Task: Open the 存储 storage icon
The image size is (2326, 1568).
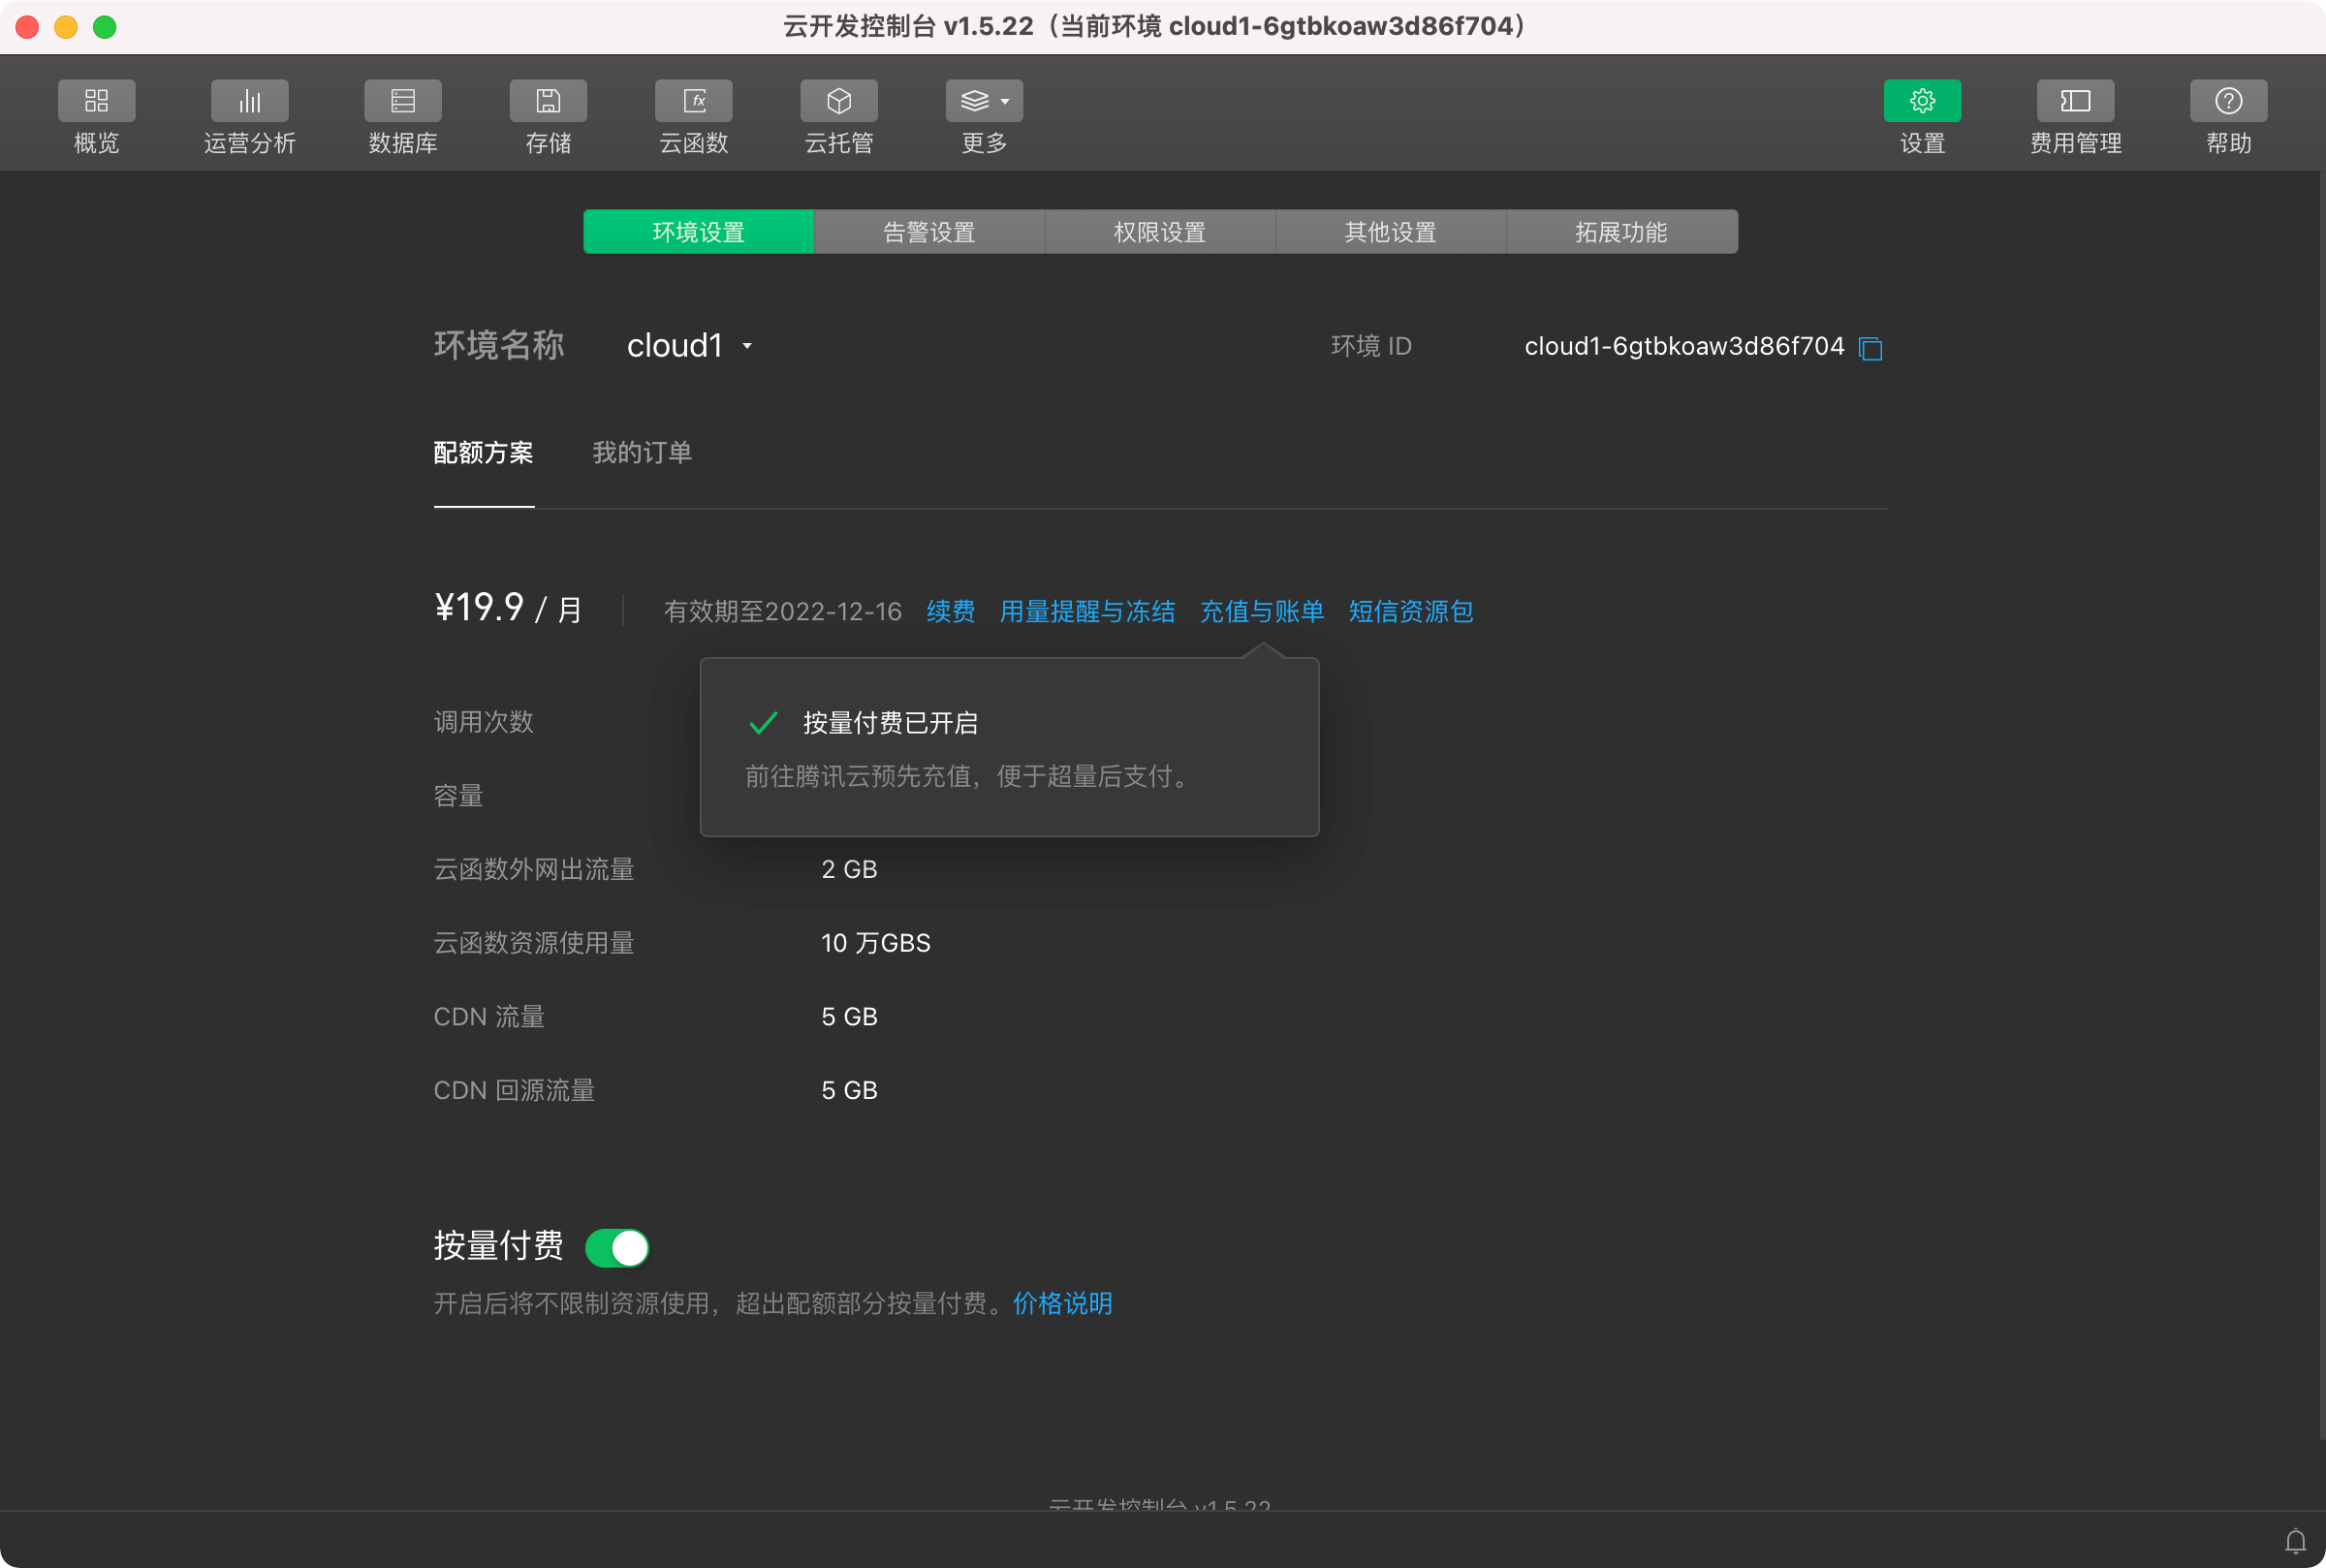Action: pos(548,101)
